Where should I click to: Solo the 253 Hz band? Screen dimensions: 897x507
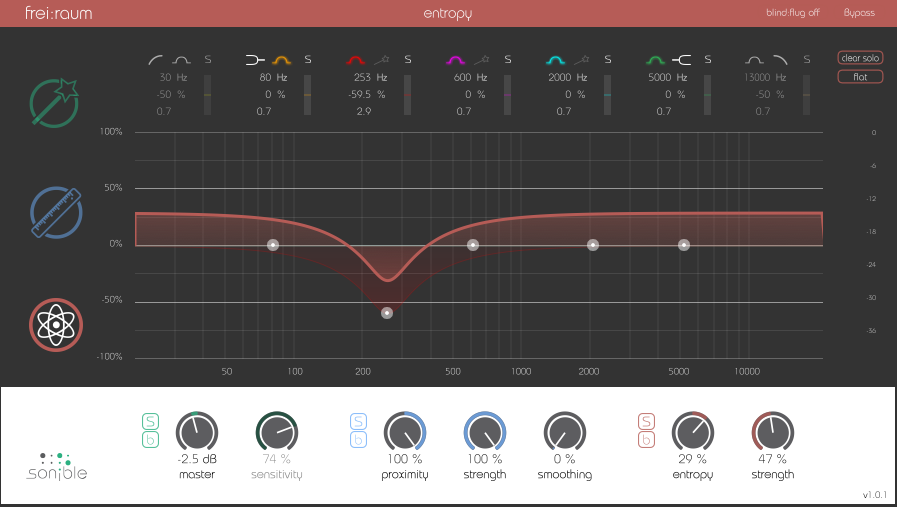click(x=408, y=59)
